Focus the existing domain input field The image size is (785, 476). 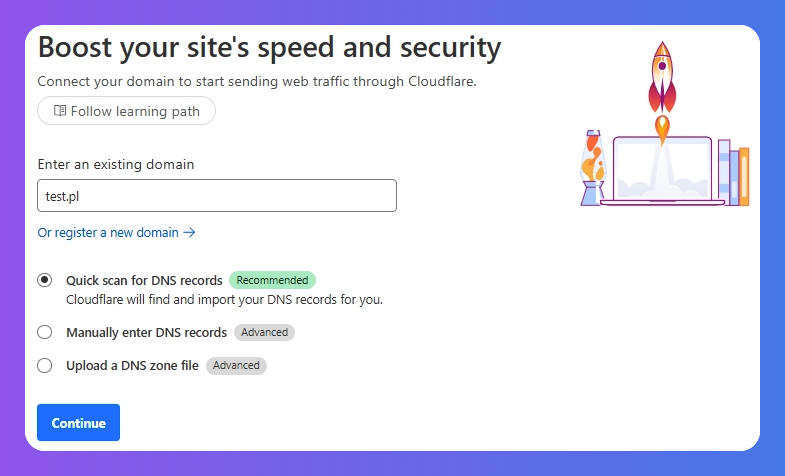217,196
